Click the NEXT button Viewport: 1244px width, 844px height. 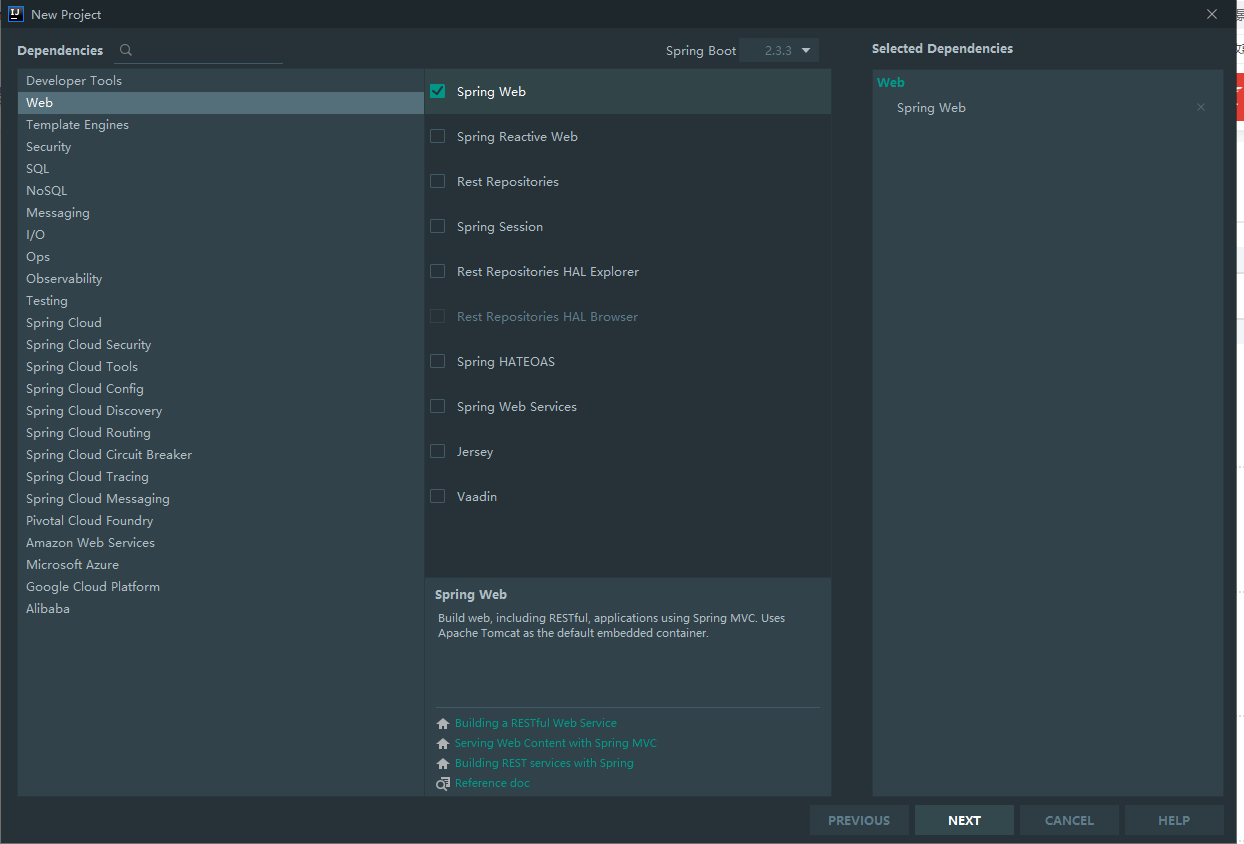(964, 820)
